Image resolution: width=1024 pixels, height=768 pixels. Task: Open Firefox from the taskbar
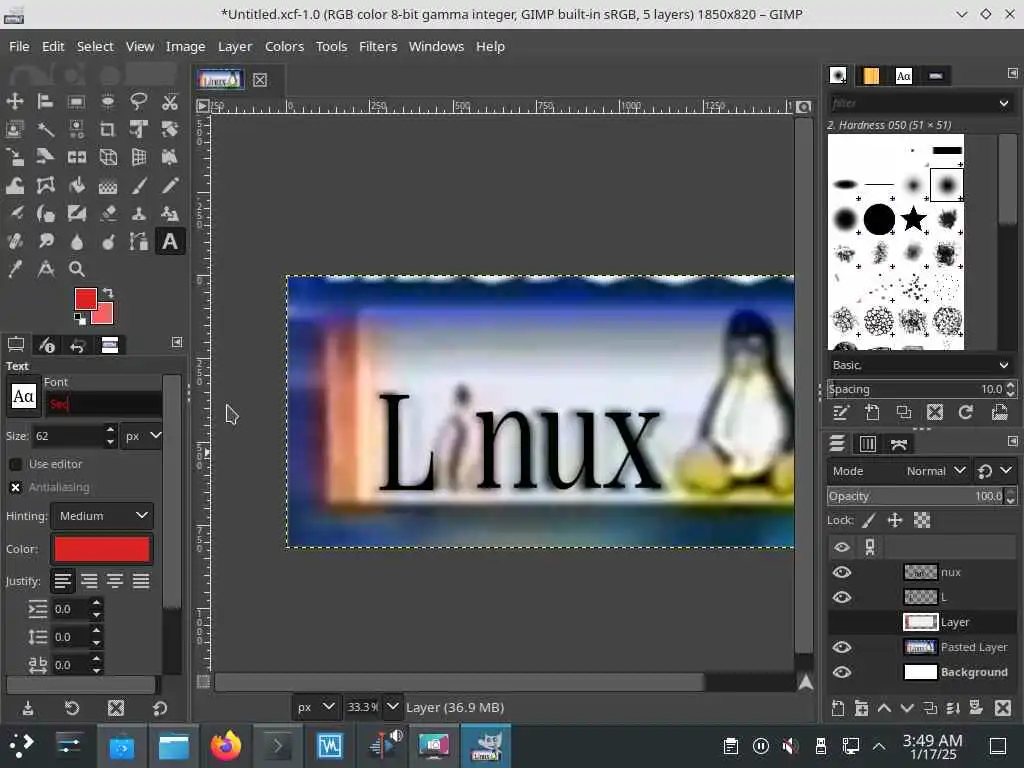[x=225, y=746]
